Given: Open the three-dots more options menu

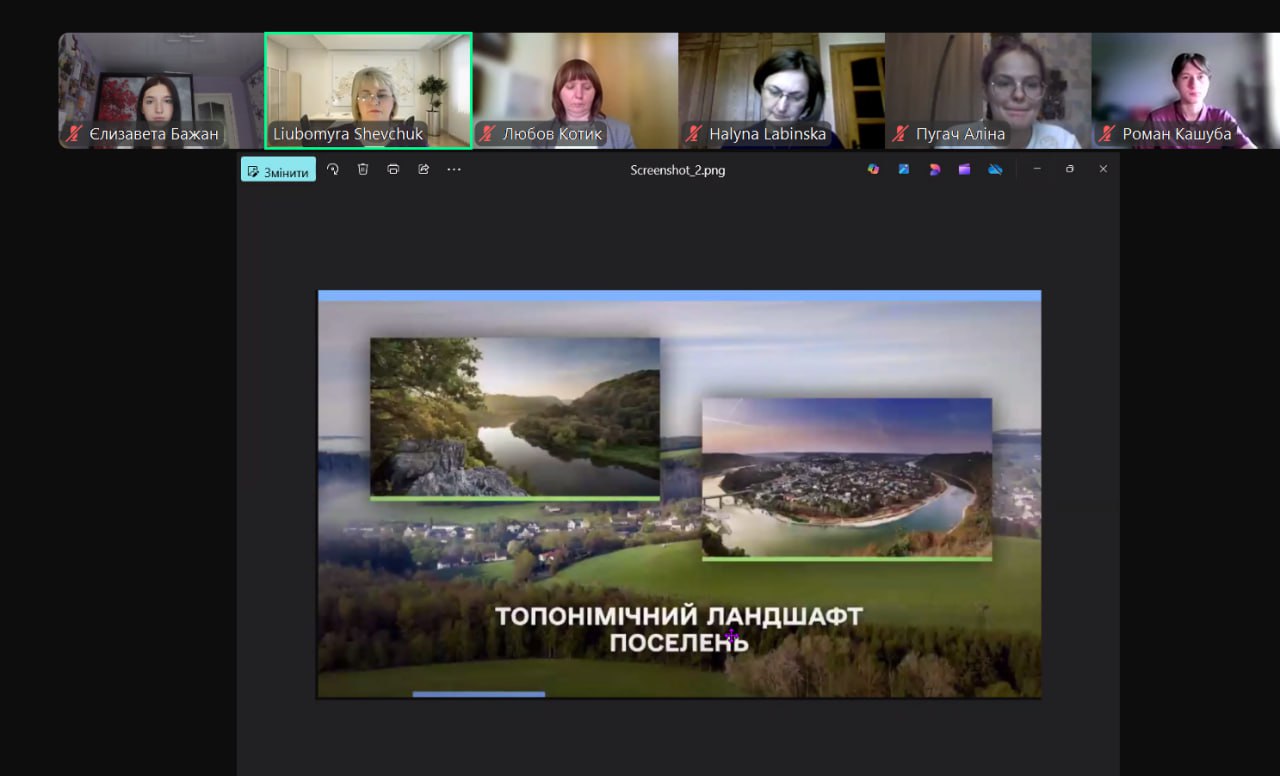Looking at the screenshot, I should [x=454, y=170].
